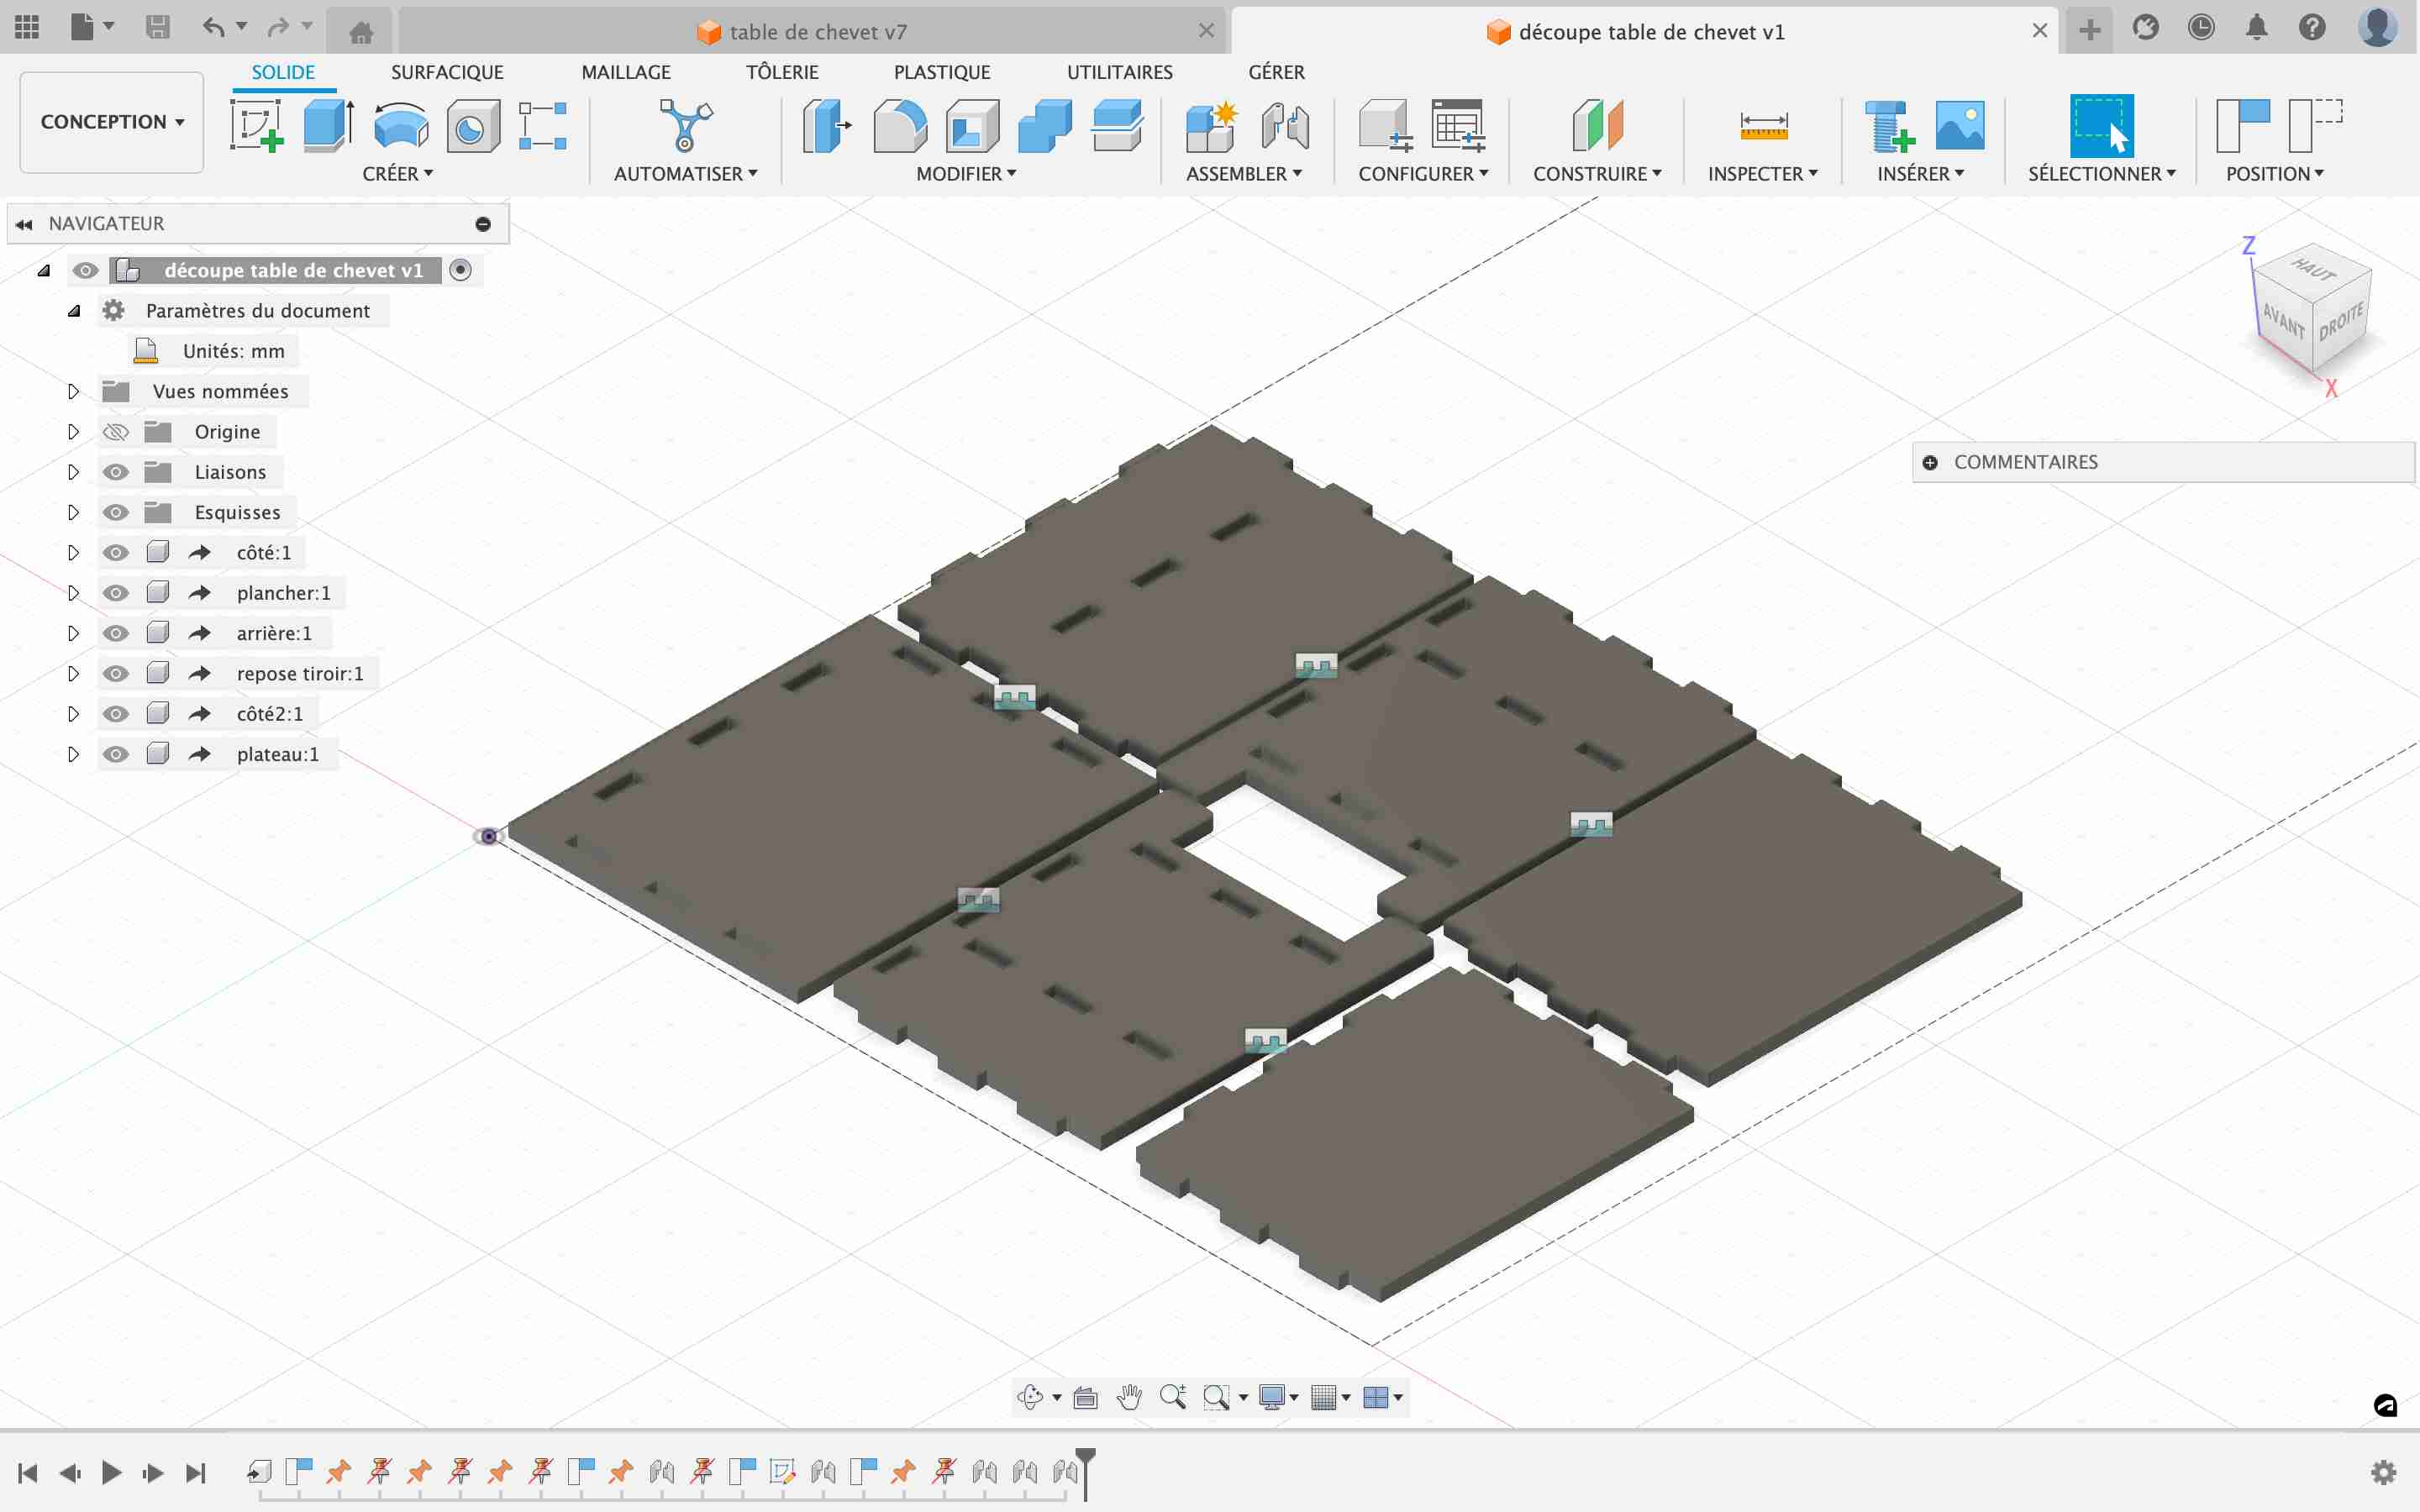Open the notifications bell icon

point(2257,27)
